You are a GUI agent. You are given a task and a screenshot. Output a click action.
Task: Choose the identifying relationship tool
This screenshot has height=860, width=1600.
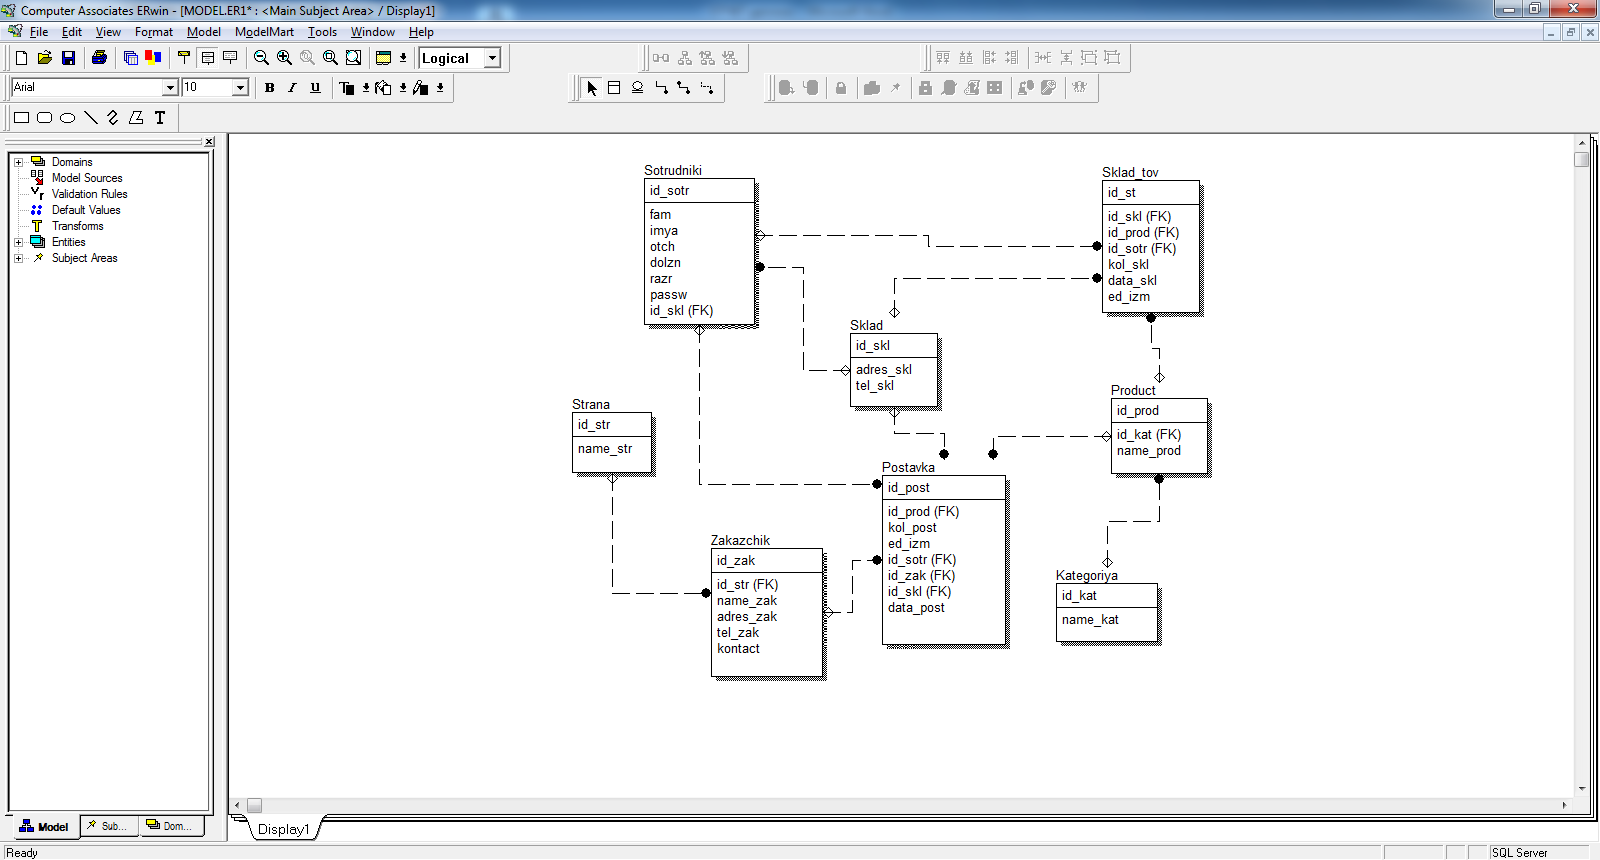(661, 88)
